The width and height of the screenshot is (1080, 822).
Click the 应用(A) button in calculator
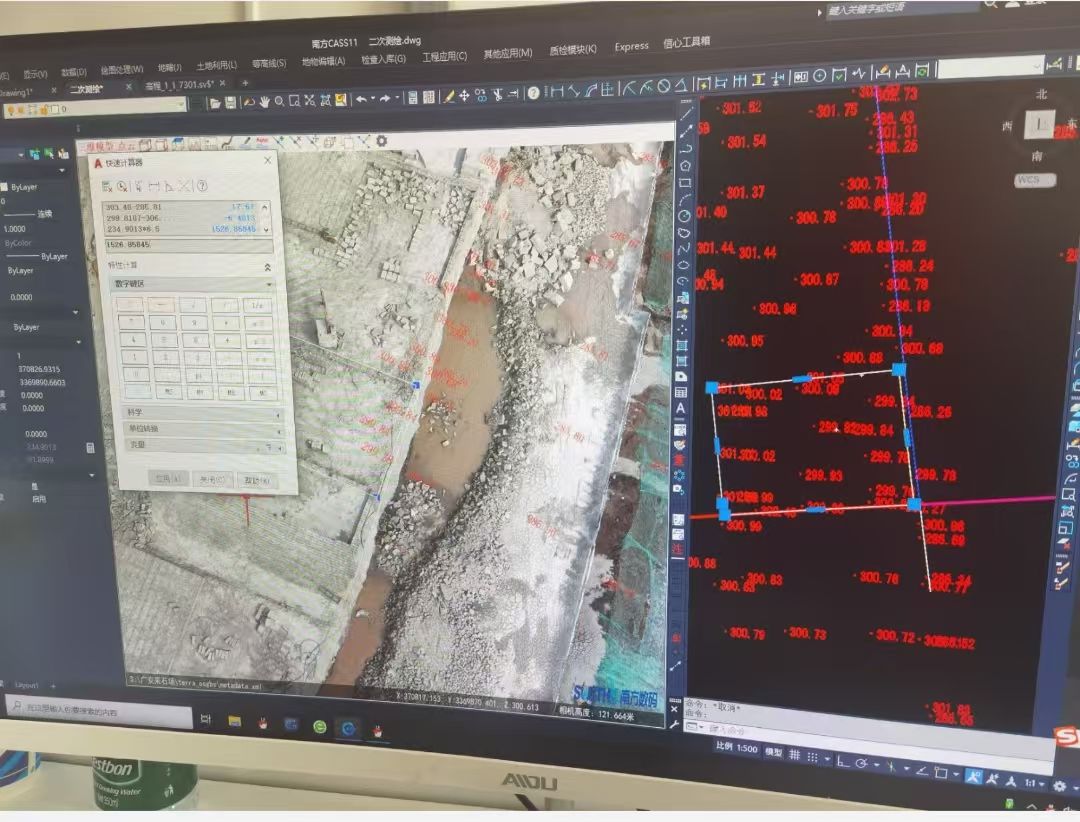tap(167, 477)
